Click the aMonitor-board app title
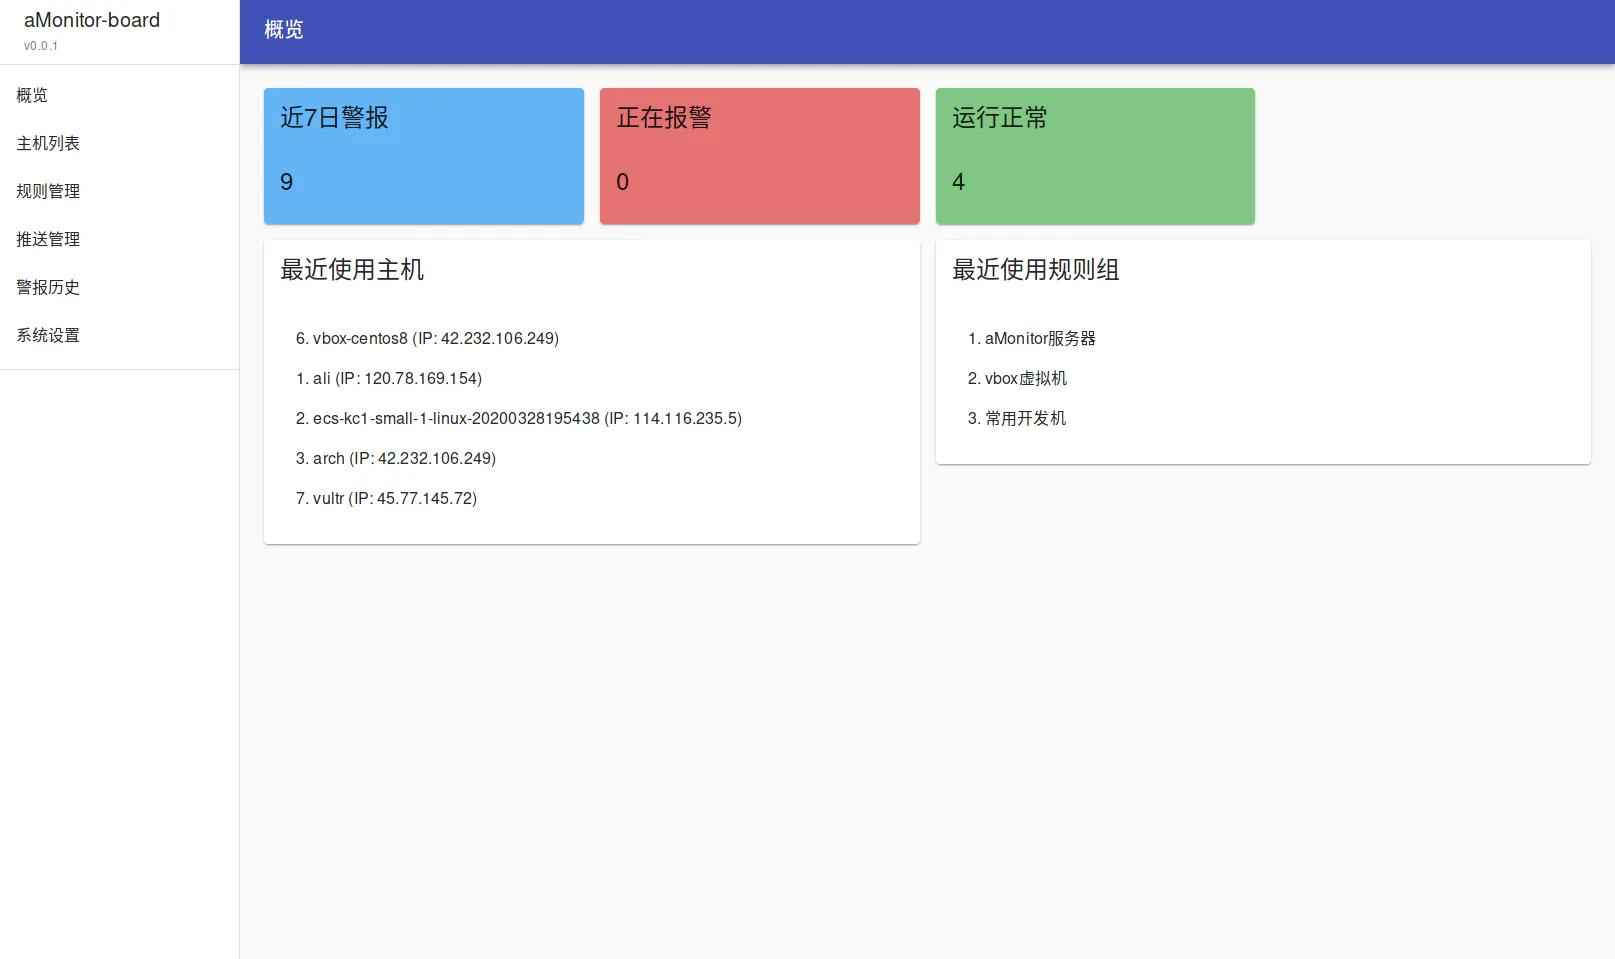Viewport: 1615px width, 959px height. [x=92, y=20]
